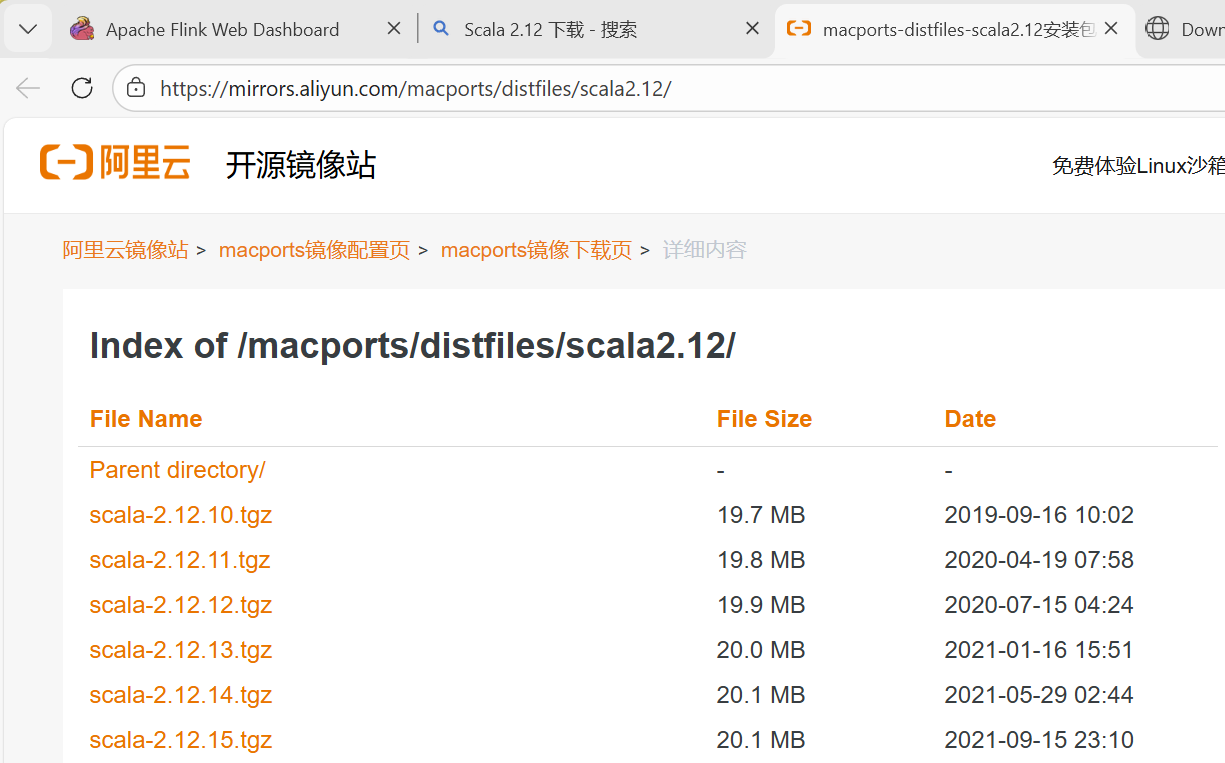The image size is (1225, 763).
Task: Click date 2021-01-16 15:51
Action: [x=1039, y=650]
